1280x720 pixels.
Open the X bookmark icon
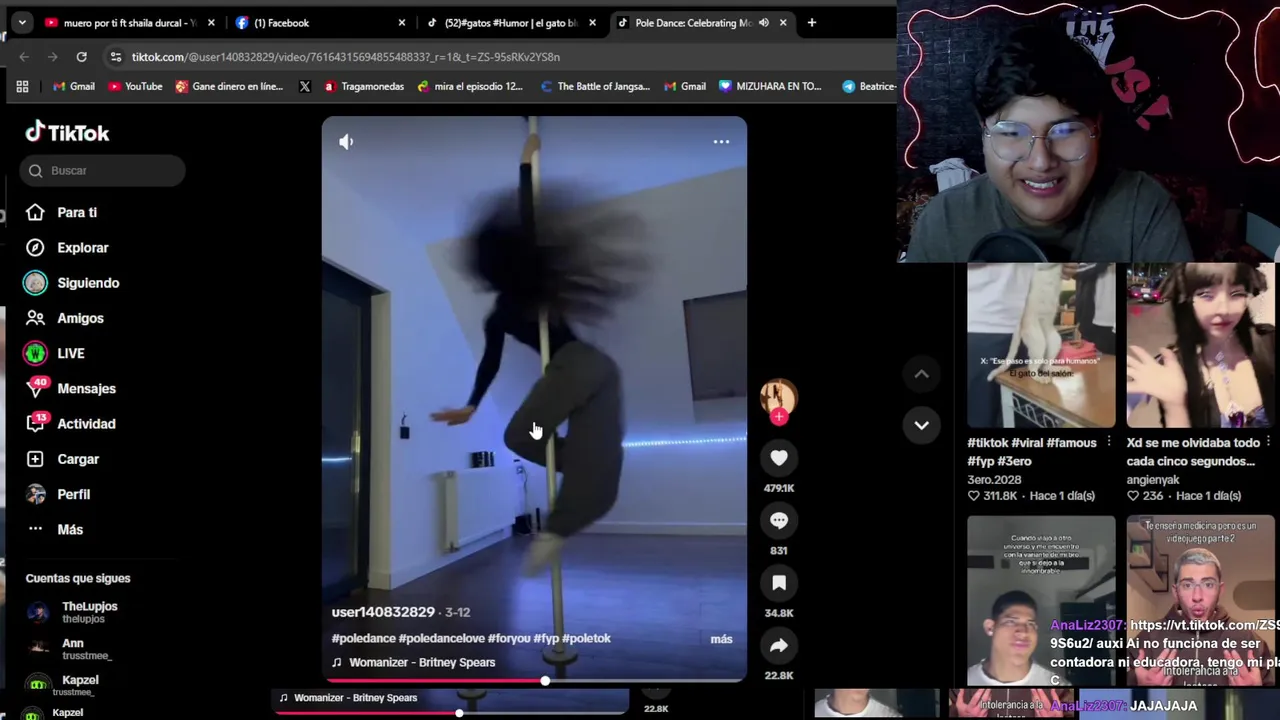point(305,86)
